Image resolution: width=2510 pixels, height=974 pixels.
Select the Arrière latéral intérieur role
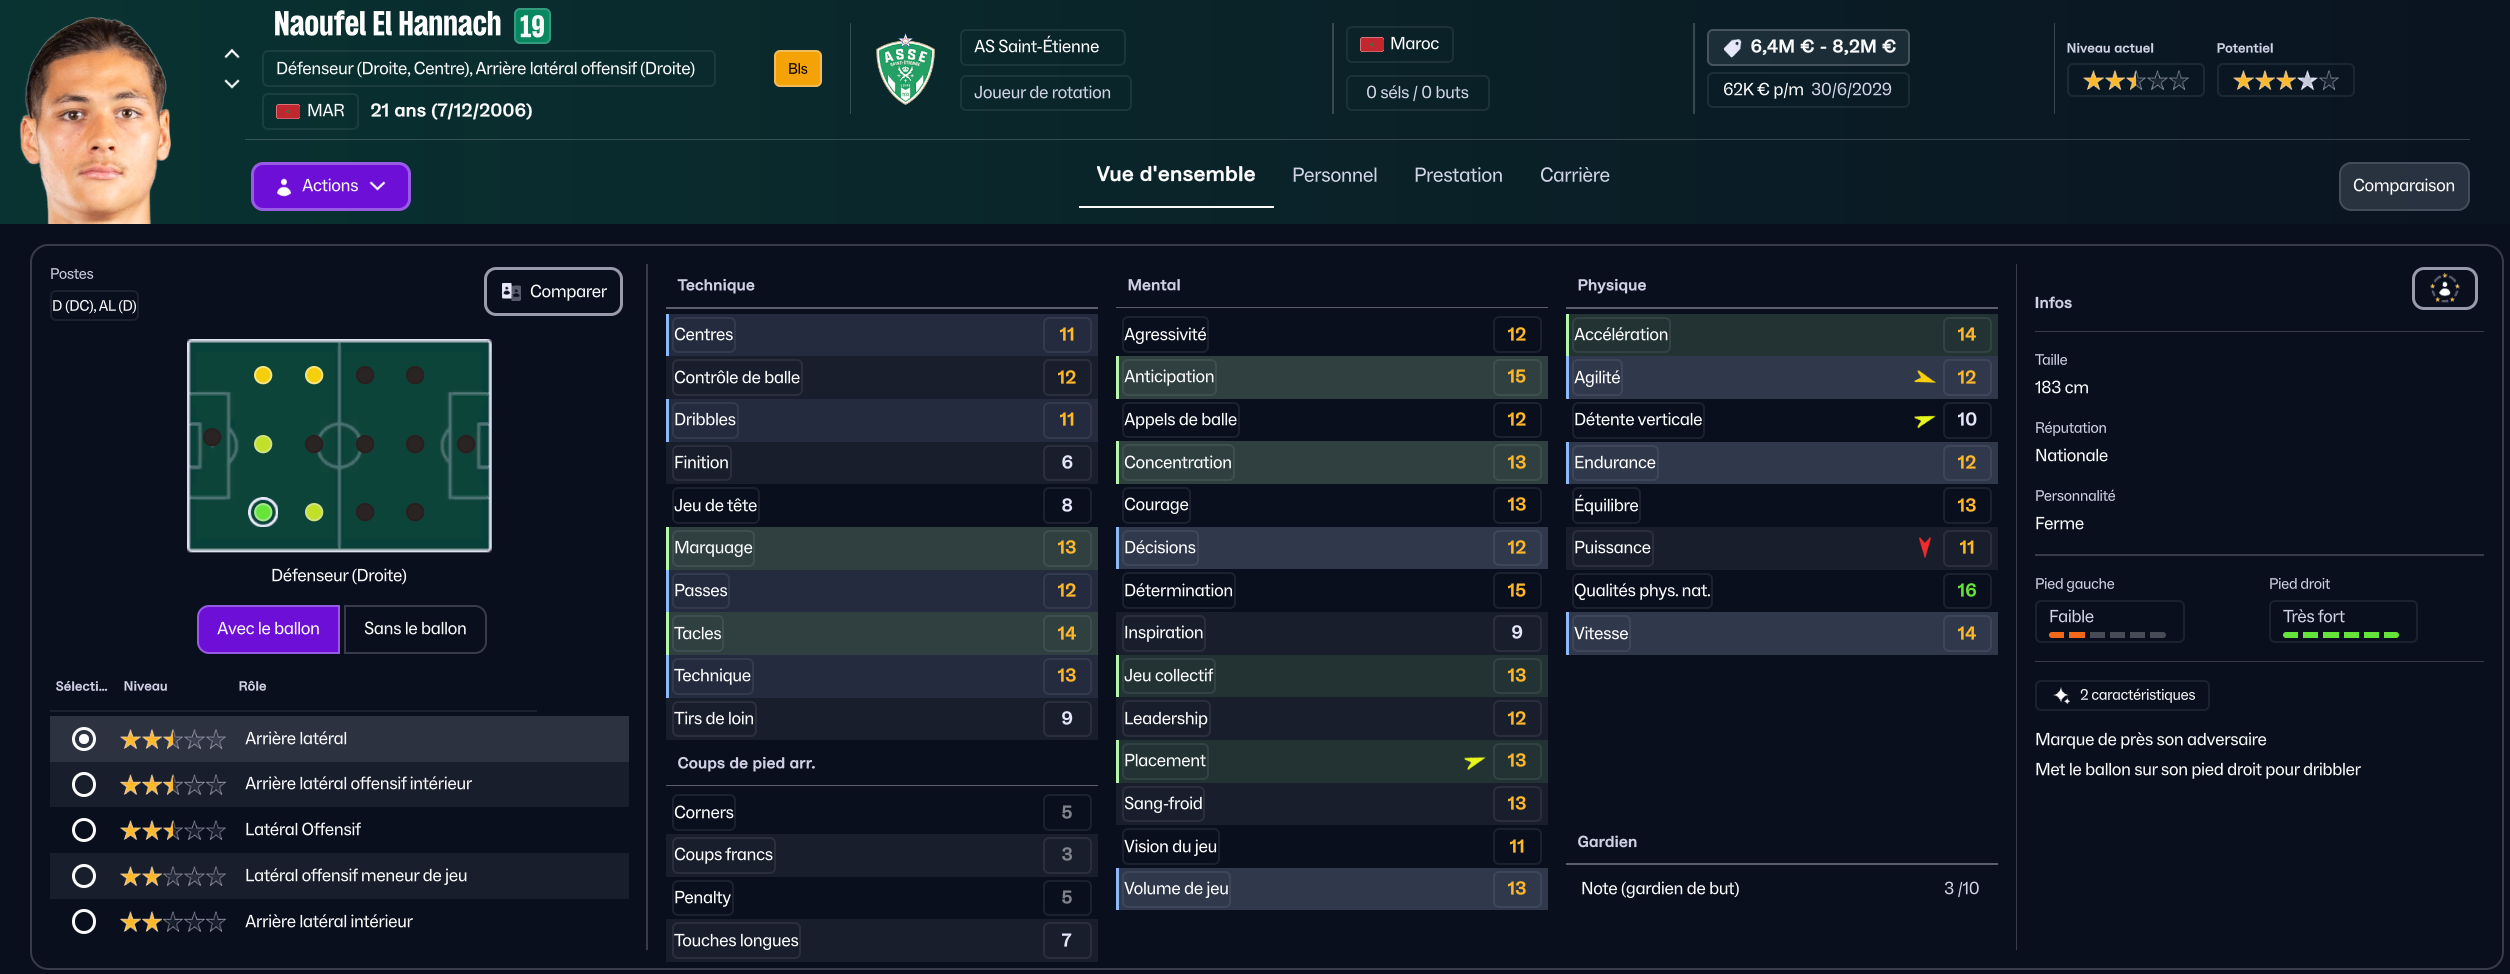84,921
